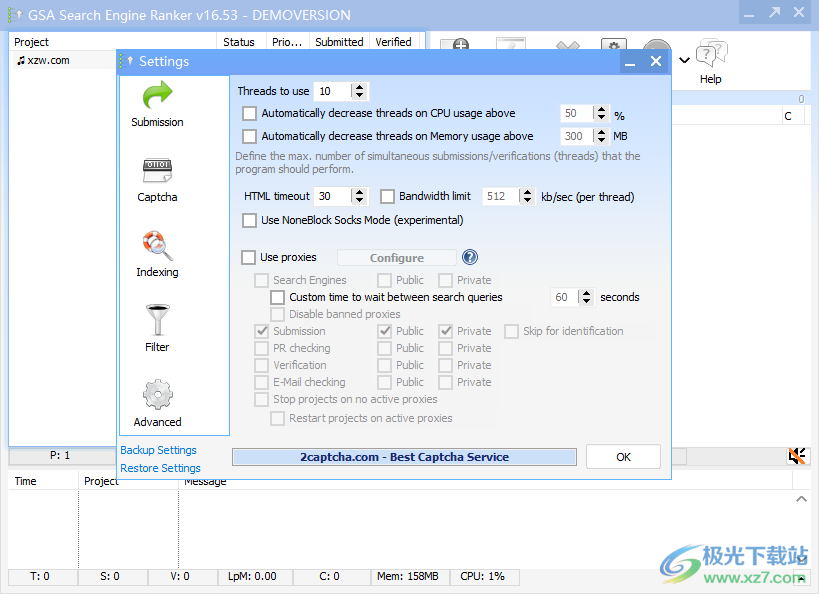Sort by the Submitted column header

click(x=339, y=42)
